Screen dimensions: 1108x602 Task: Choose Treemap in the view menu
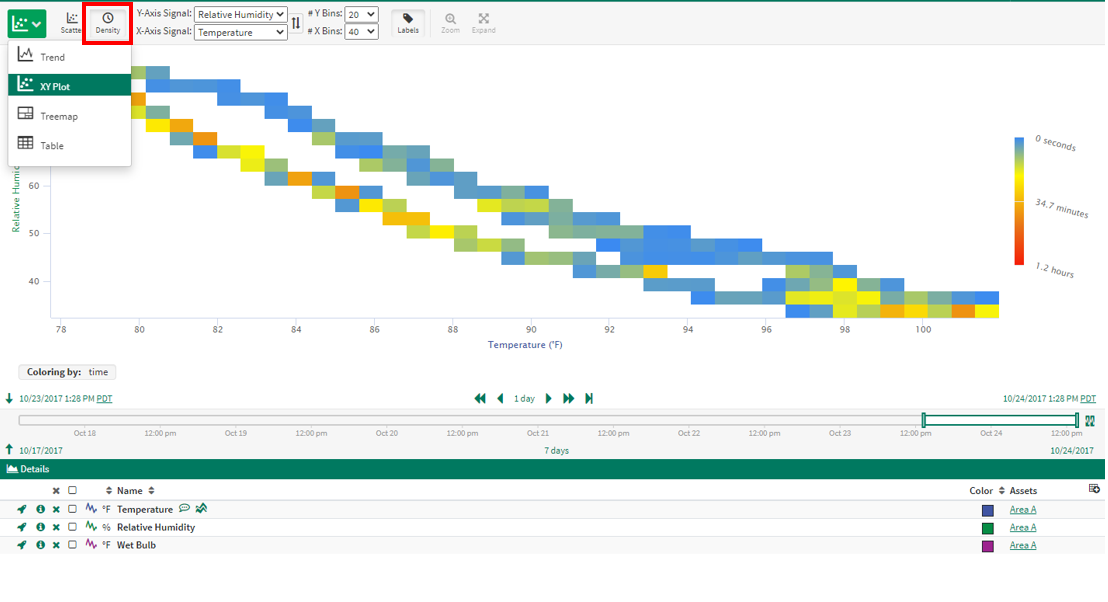coord(58,117)
